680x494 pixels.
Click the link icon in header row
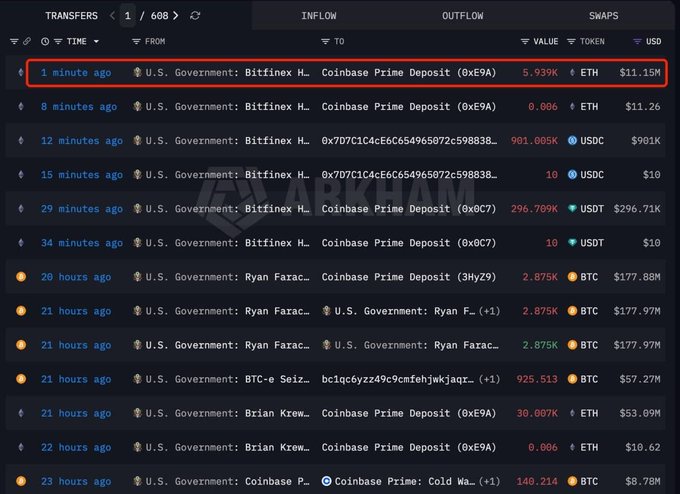pyautogui.click(x=27, y=41)
